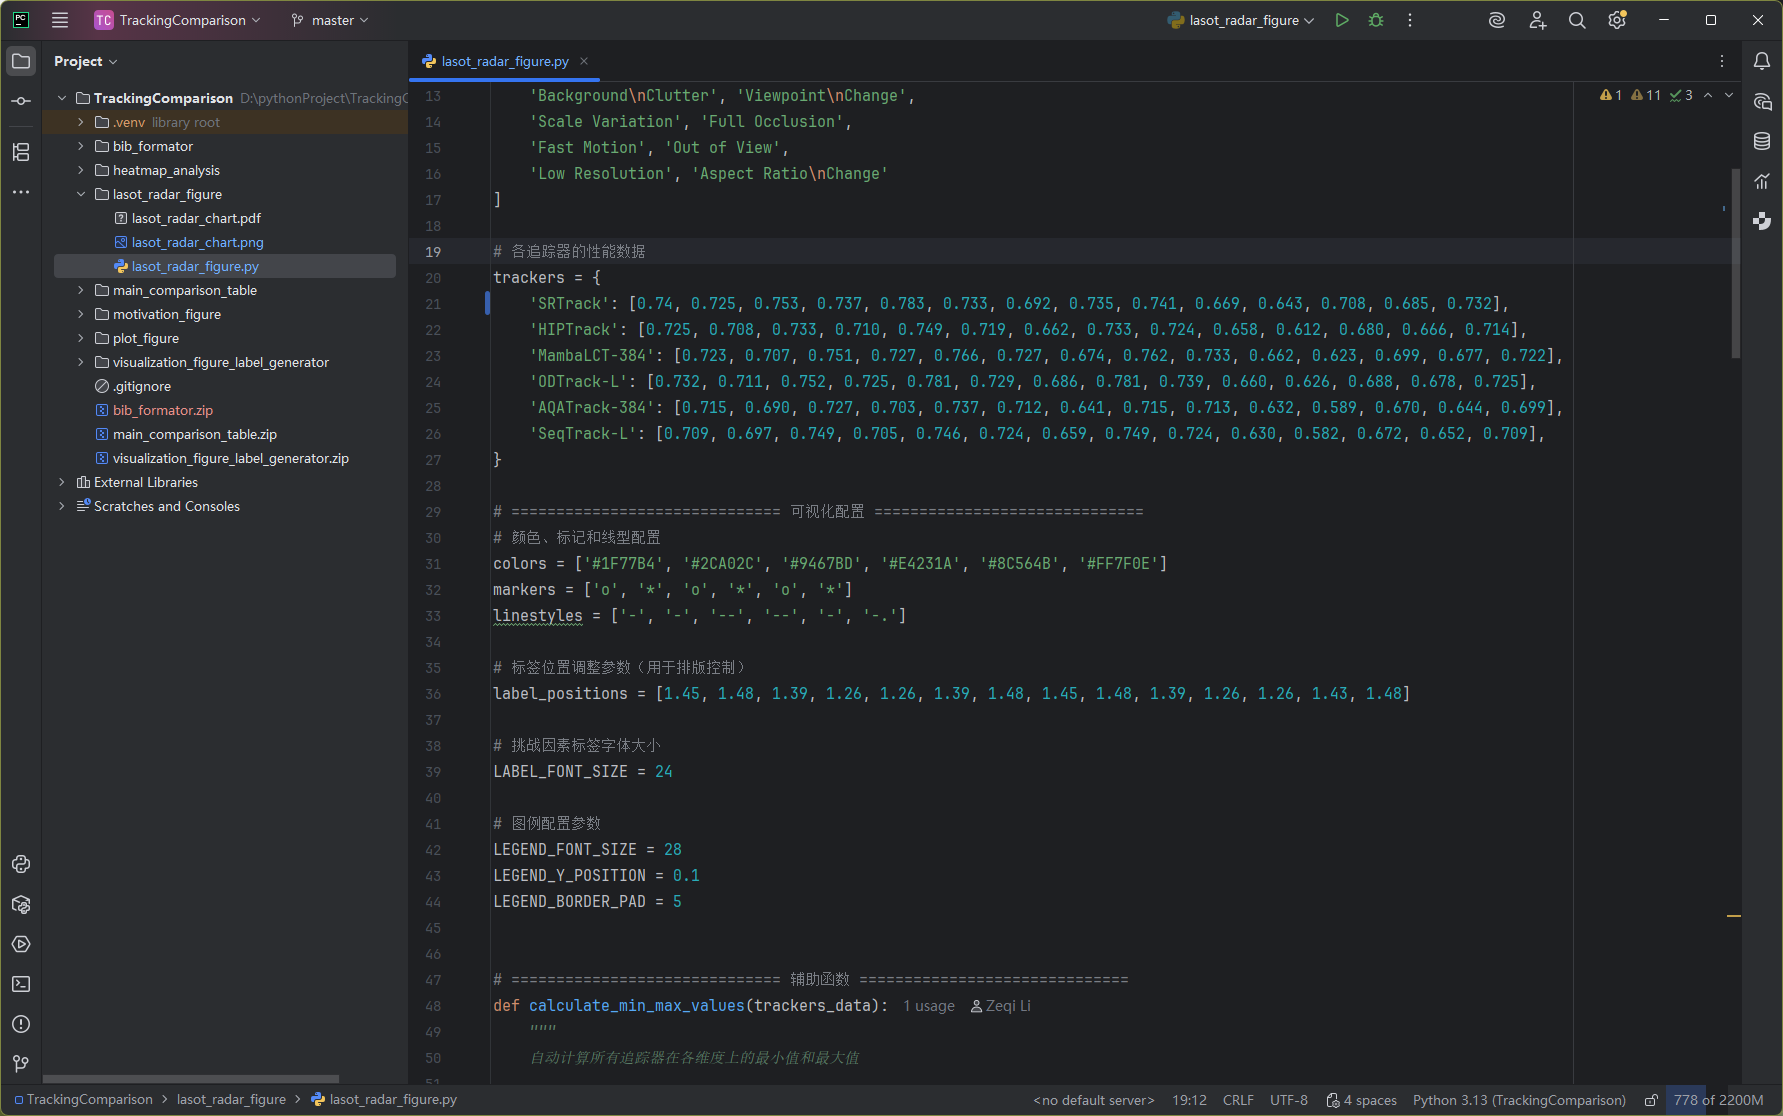1783x1116 pixels.
Task: Change CRLF line separator setting
Action: point(1238,1100)
